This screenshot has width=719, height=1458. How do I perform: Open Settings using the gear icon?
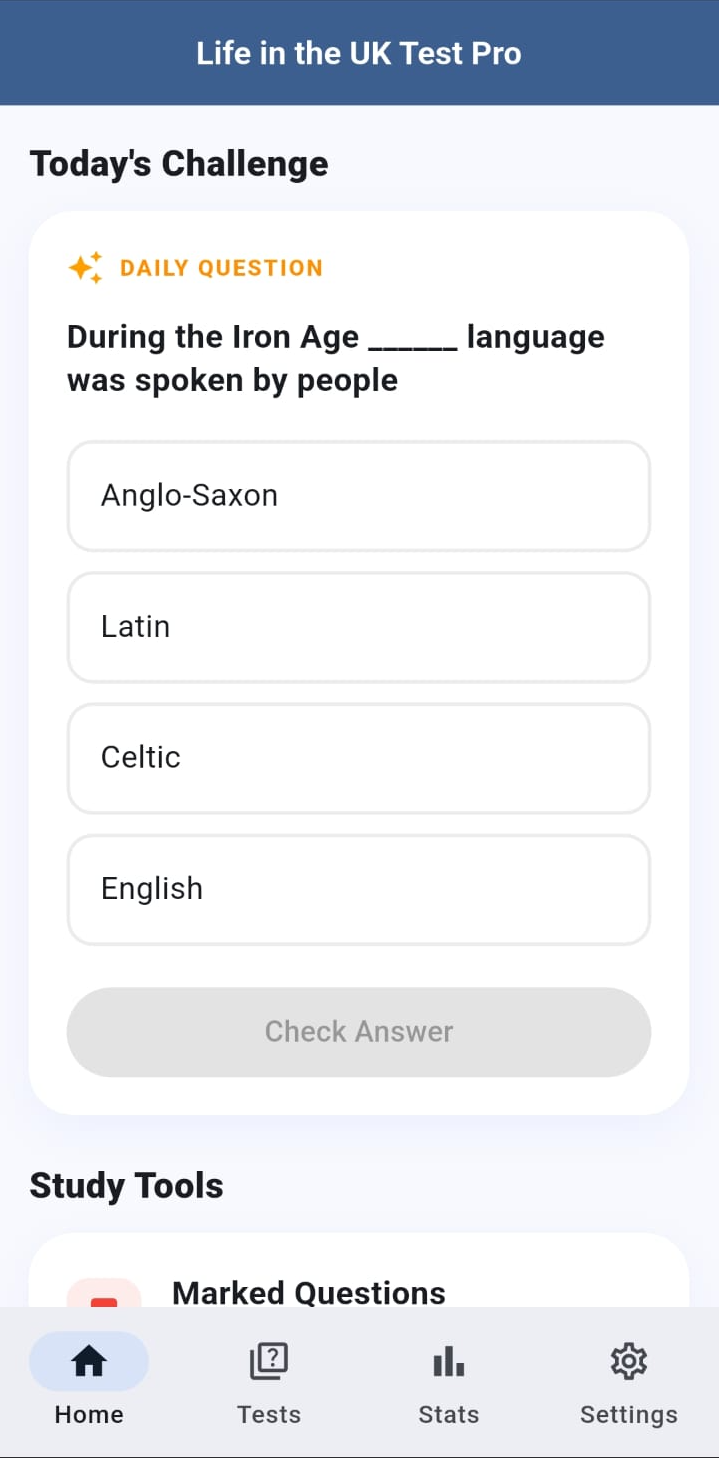click(x=628, y=1360)
